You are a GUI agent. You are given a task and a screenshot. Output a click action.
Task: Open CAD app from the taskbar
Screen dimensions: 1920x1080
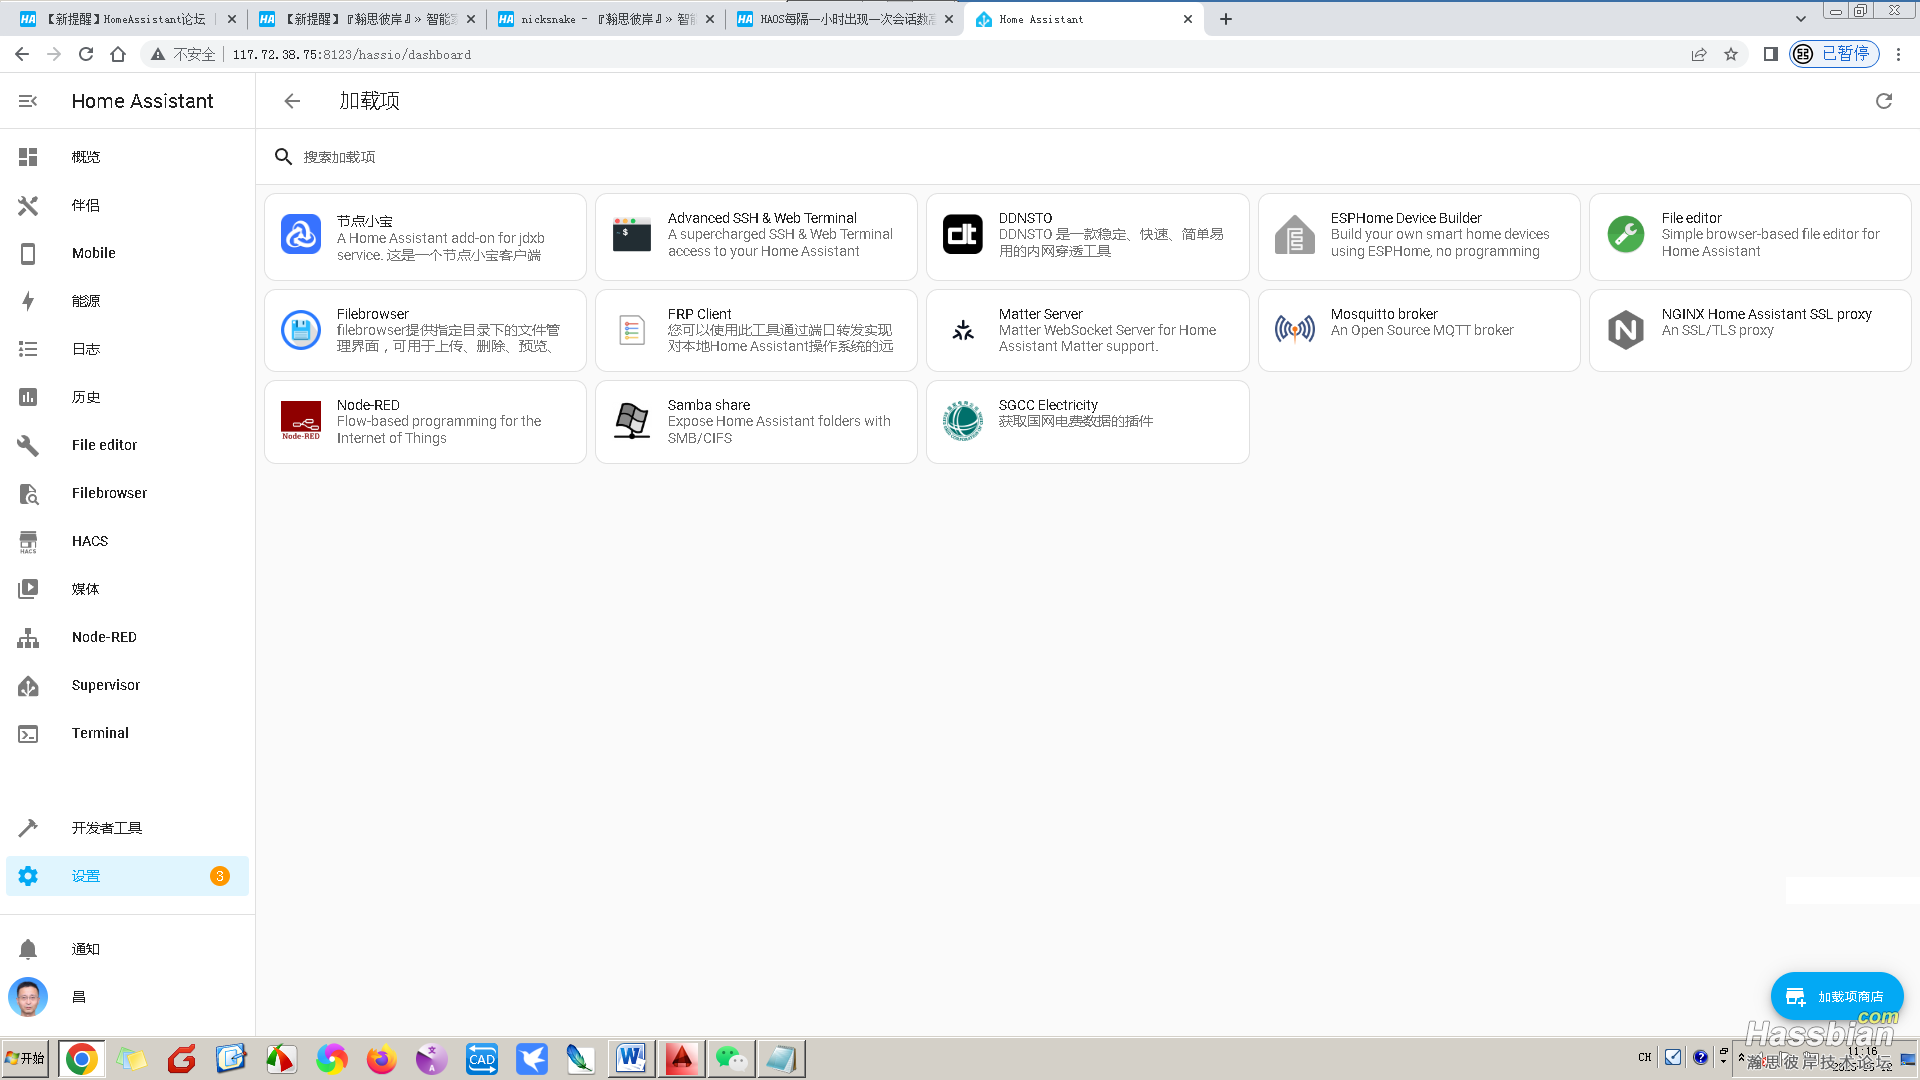pyautogui.click(x=482, y=1059)
